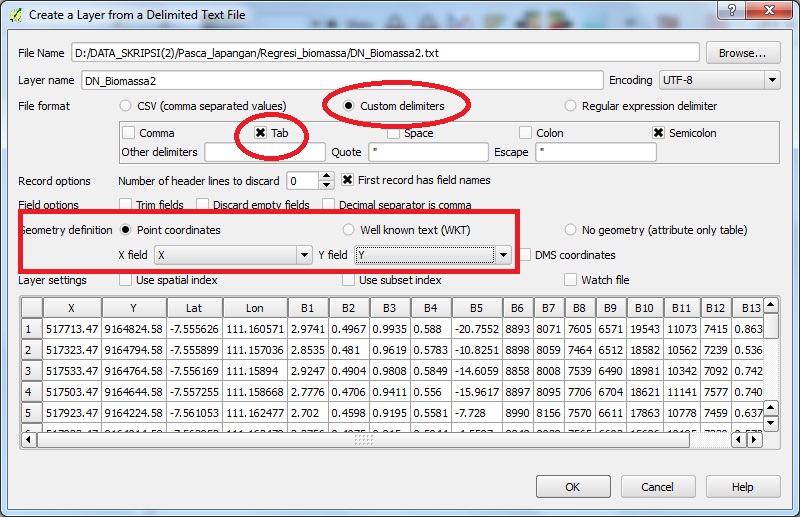This screenshot has width=800, height=517.
Task: Click preview table left scroll arrow
Action: coord(29,439)
